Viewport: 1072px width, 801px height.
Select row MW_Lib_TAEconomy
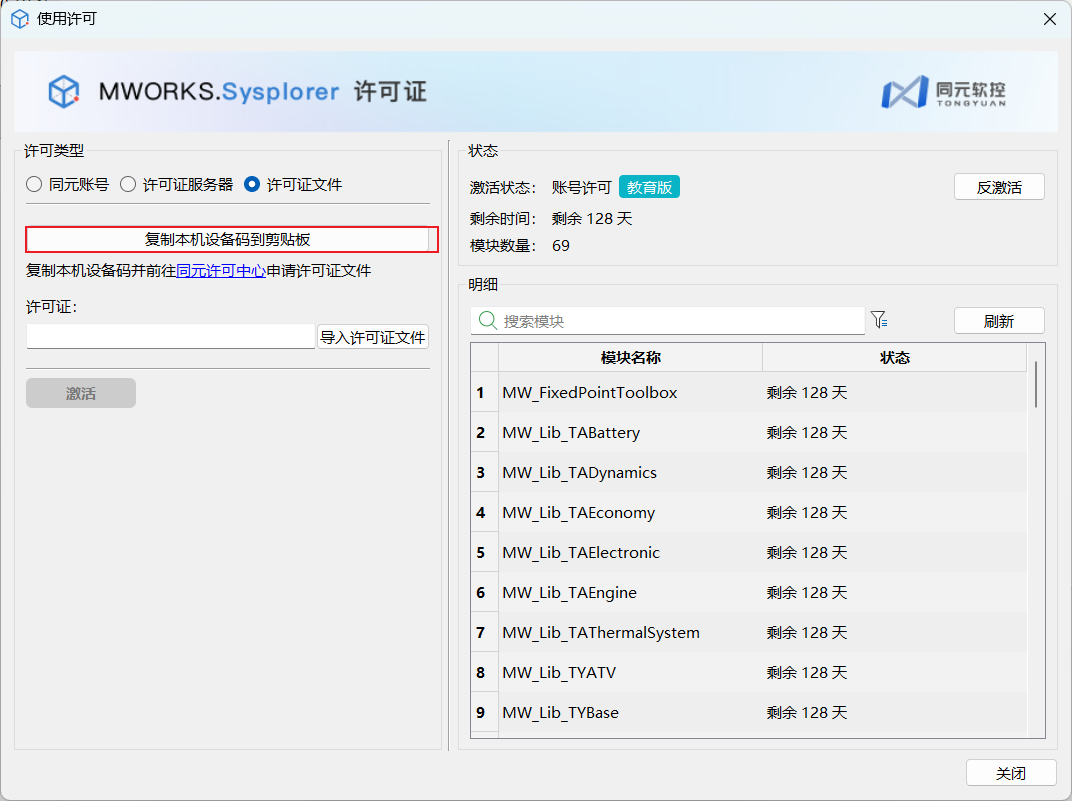click(x=749, y=513)
